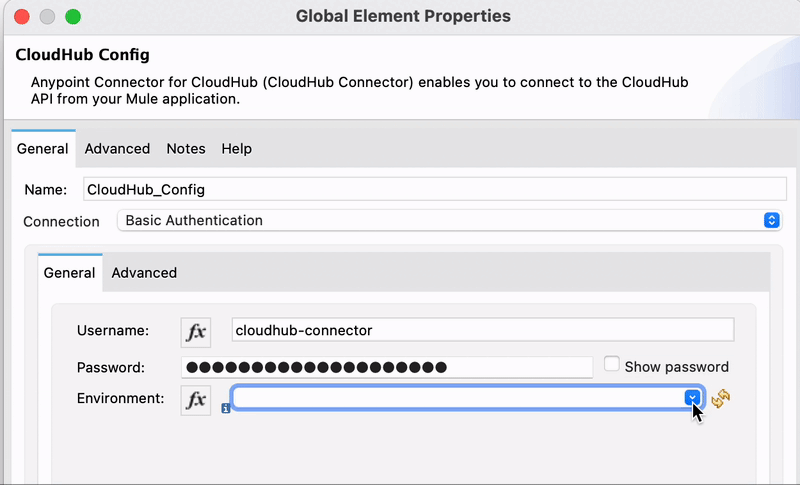This screenshot has height=485, width=800.
Task: Click the Username field with cloudhub-connector
Action: point(482,330)
